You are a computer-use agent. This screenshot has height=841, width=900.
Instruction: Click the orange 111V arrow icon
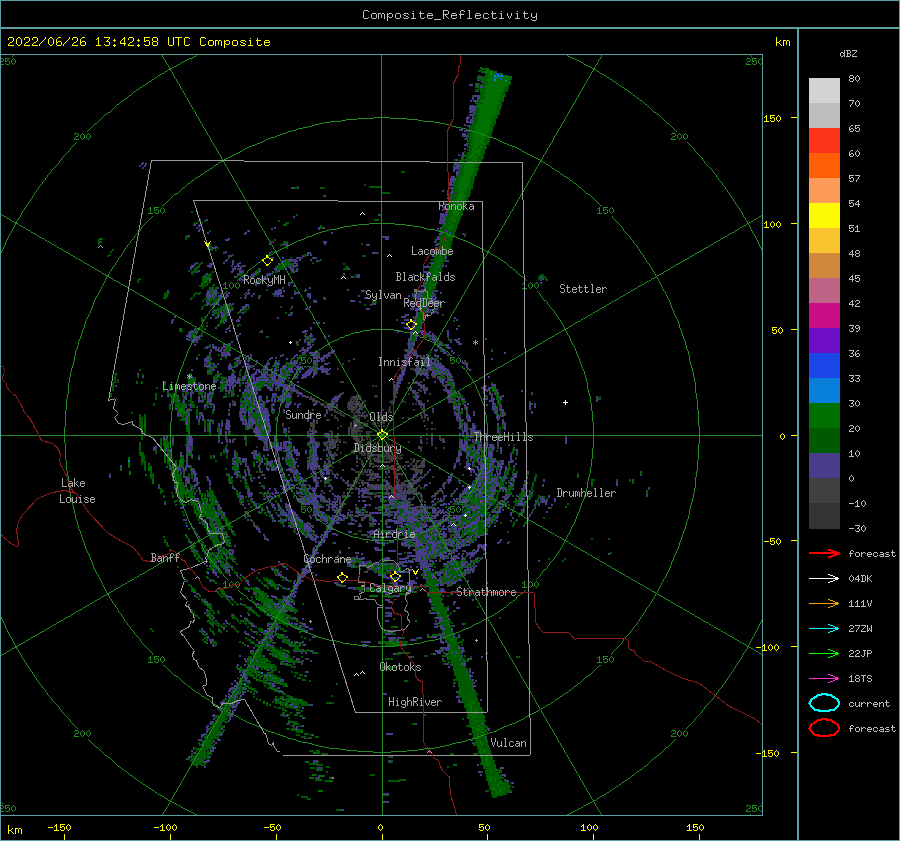click(x=824, y=603)
